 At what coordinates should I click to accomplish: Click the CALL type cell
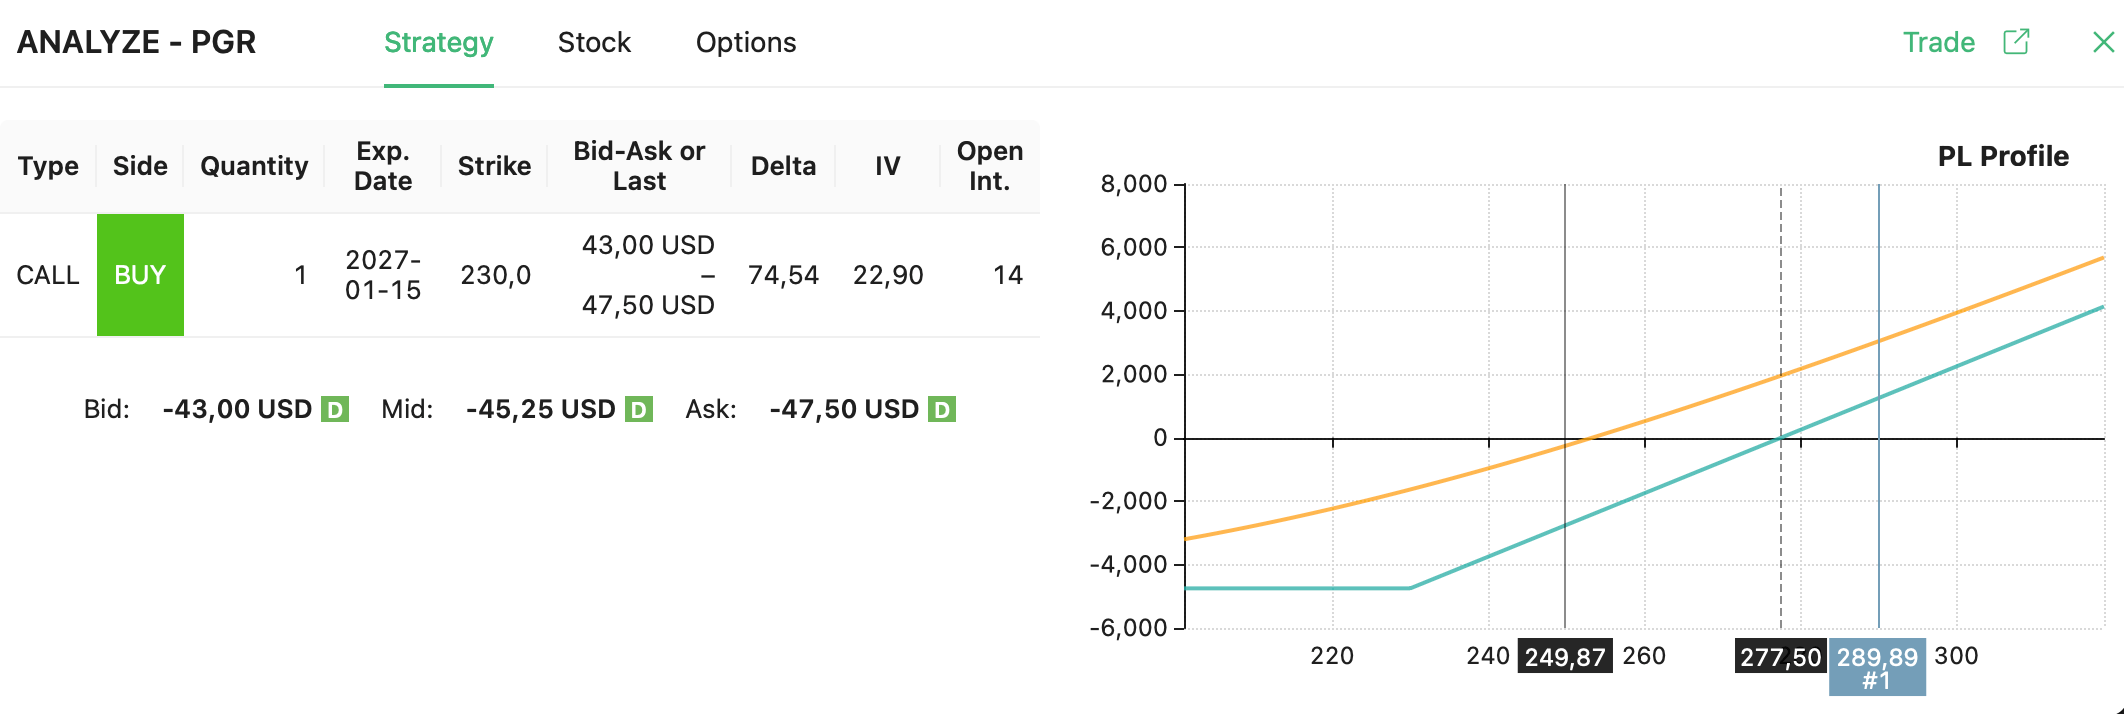pos(48,275)
